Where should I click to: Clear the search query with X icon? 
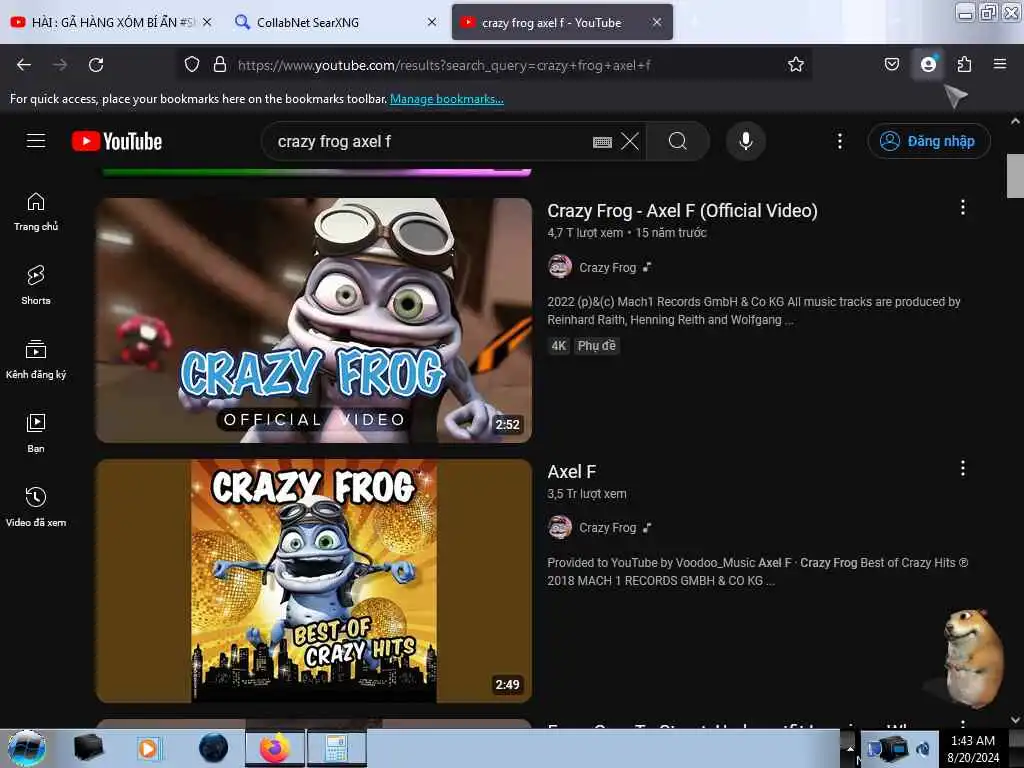point(630,141)
